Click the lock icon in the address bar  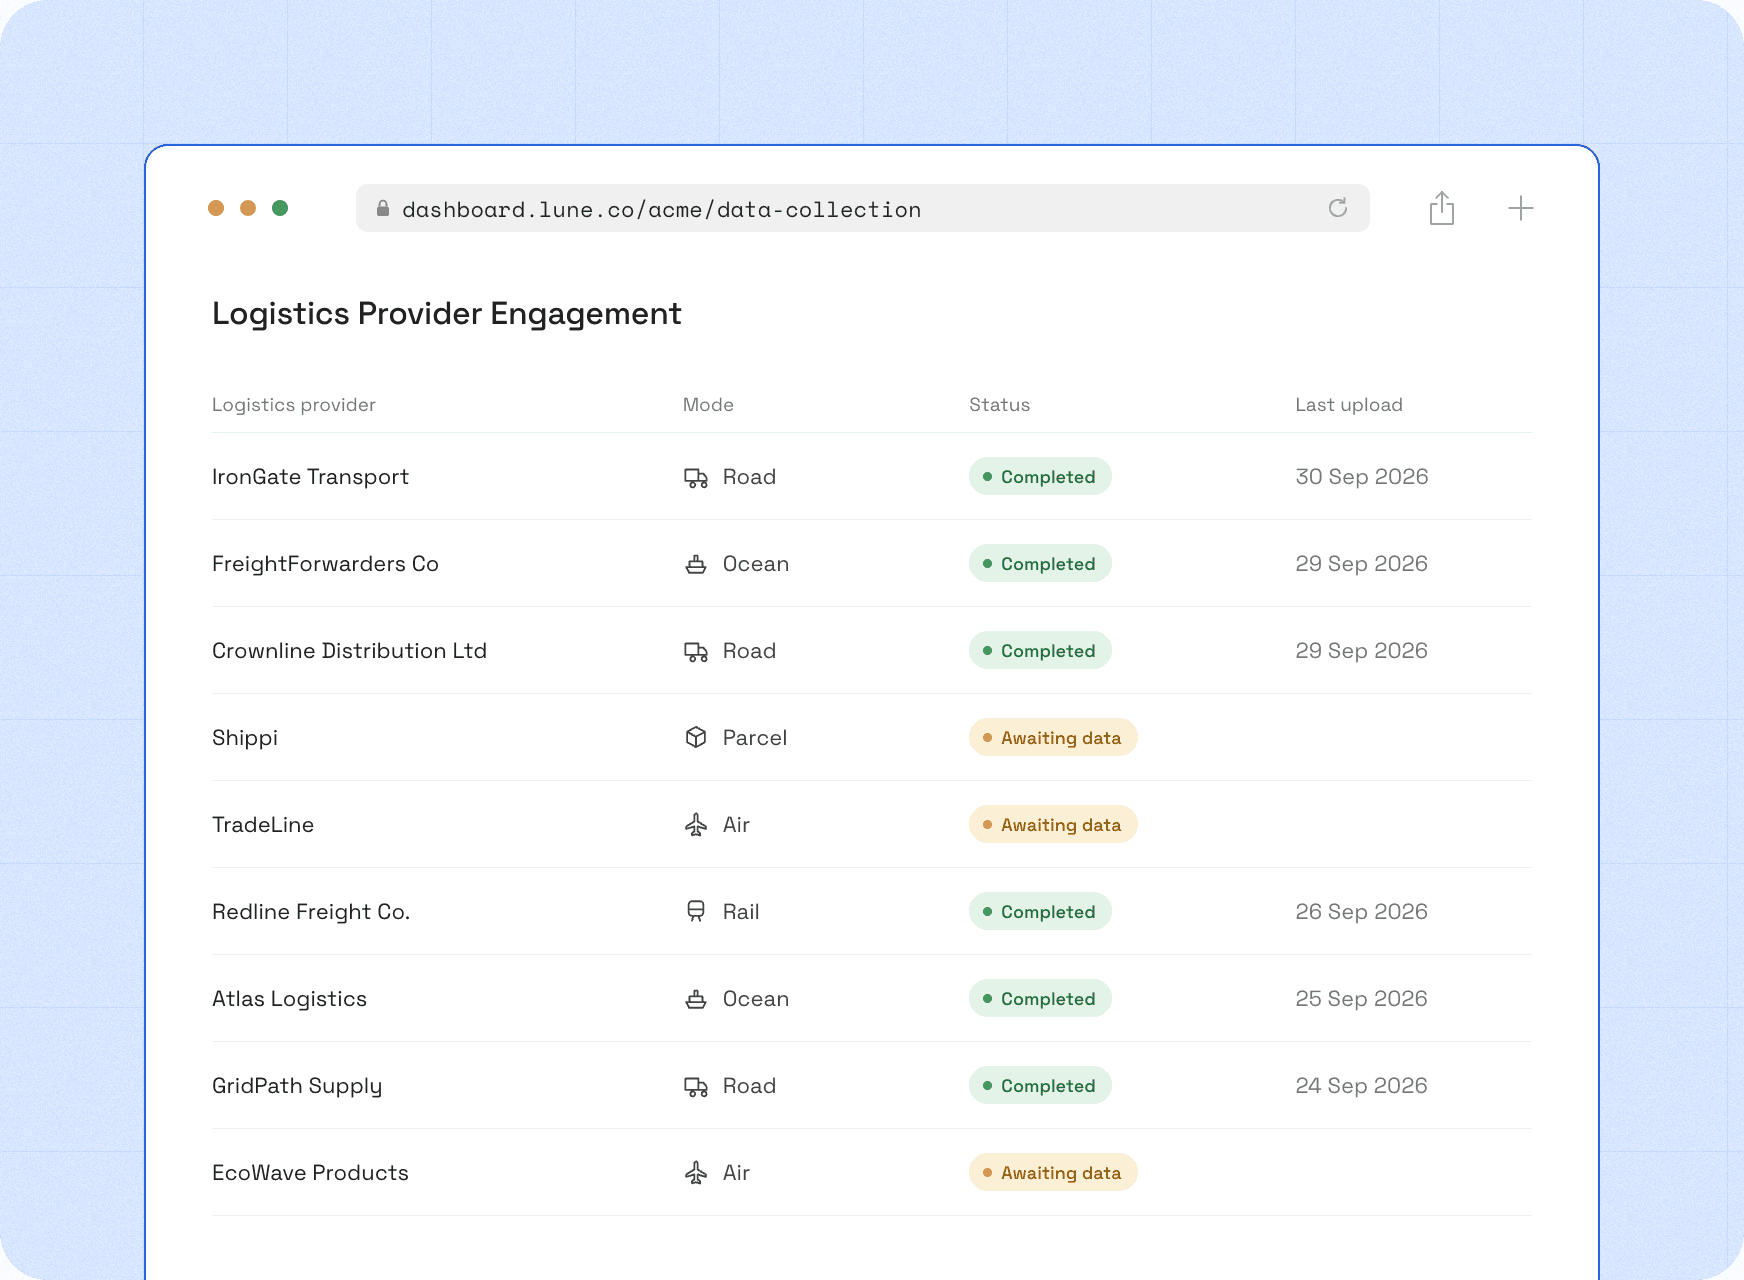[382, 208]
